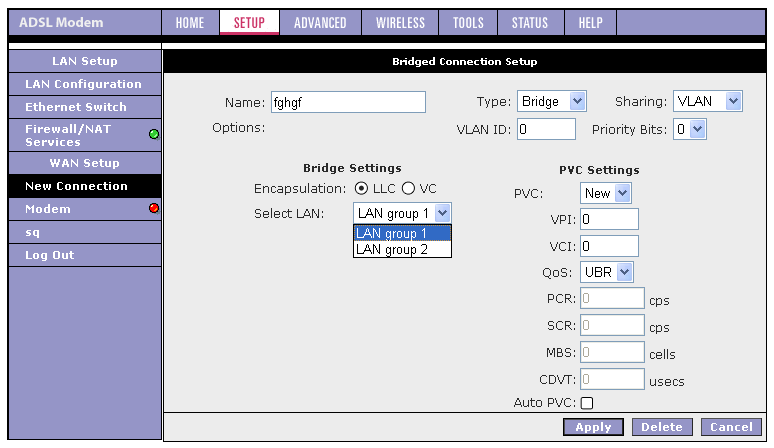Open the WIRELESS tab
Viewport: 774px width, 448px height.
click(400, 23)
